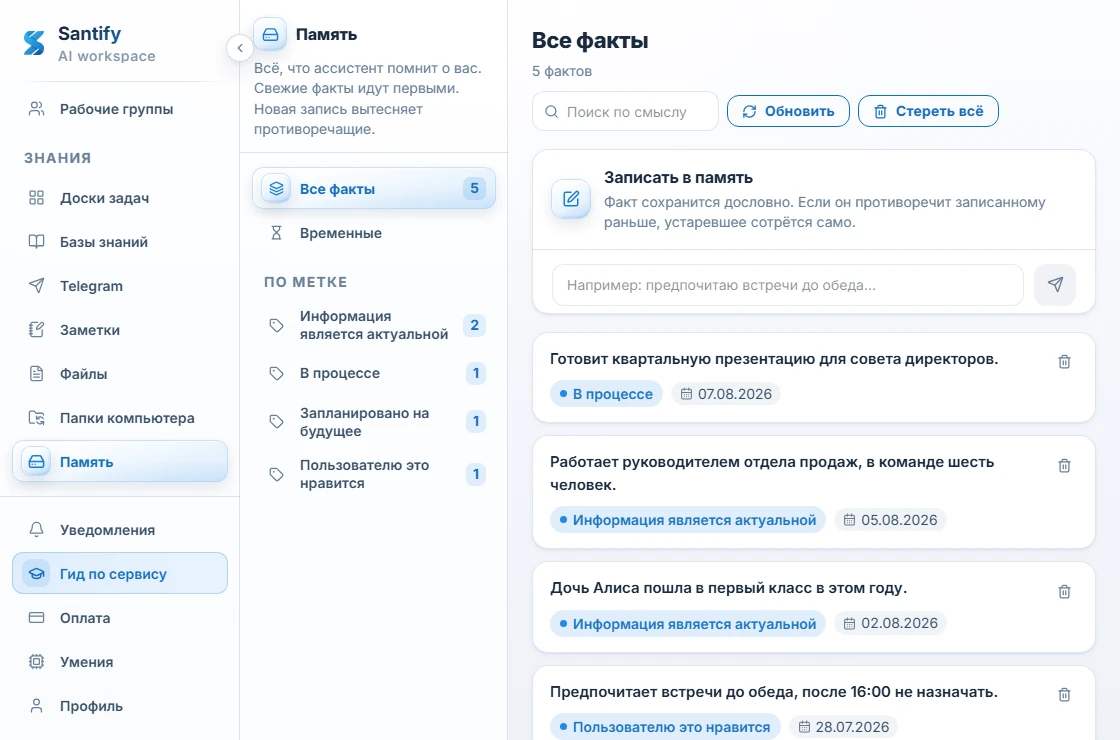Viewport: 1120px width, 740px height.
Task: Click the Пользователю это нравится tag on last fact
Action: click(665, 727)
